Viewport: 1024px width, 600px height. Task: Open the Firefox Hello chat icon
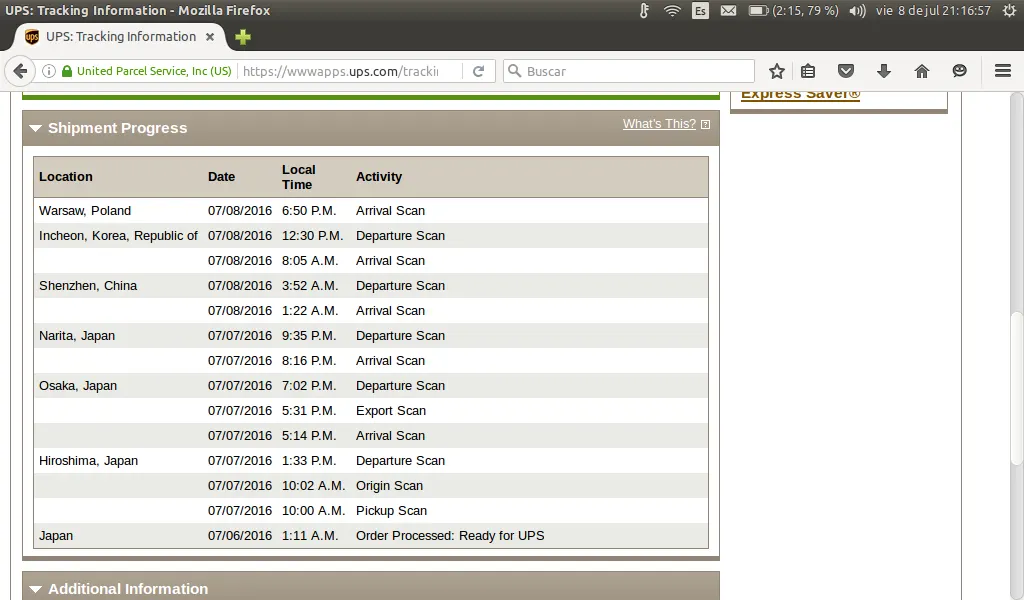(959, 71)
